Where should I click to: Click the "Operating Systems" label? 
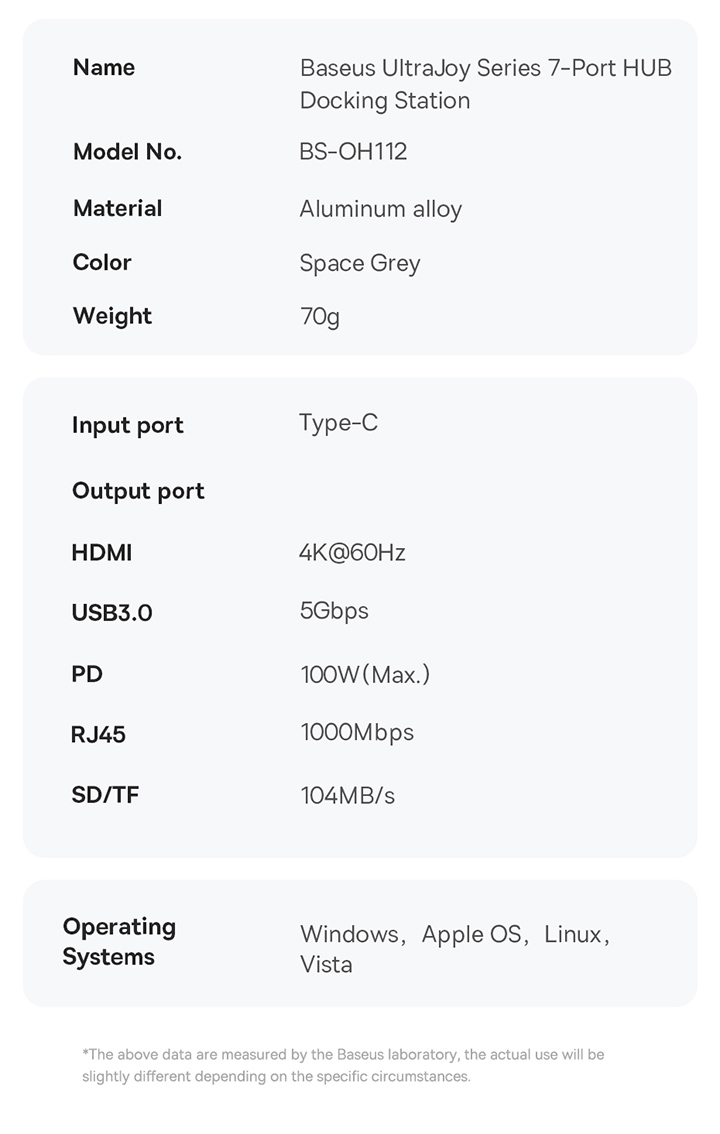[x=119, y=942]
